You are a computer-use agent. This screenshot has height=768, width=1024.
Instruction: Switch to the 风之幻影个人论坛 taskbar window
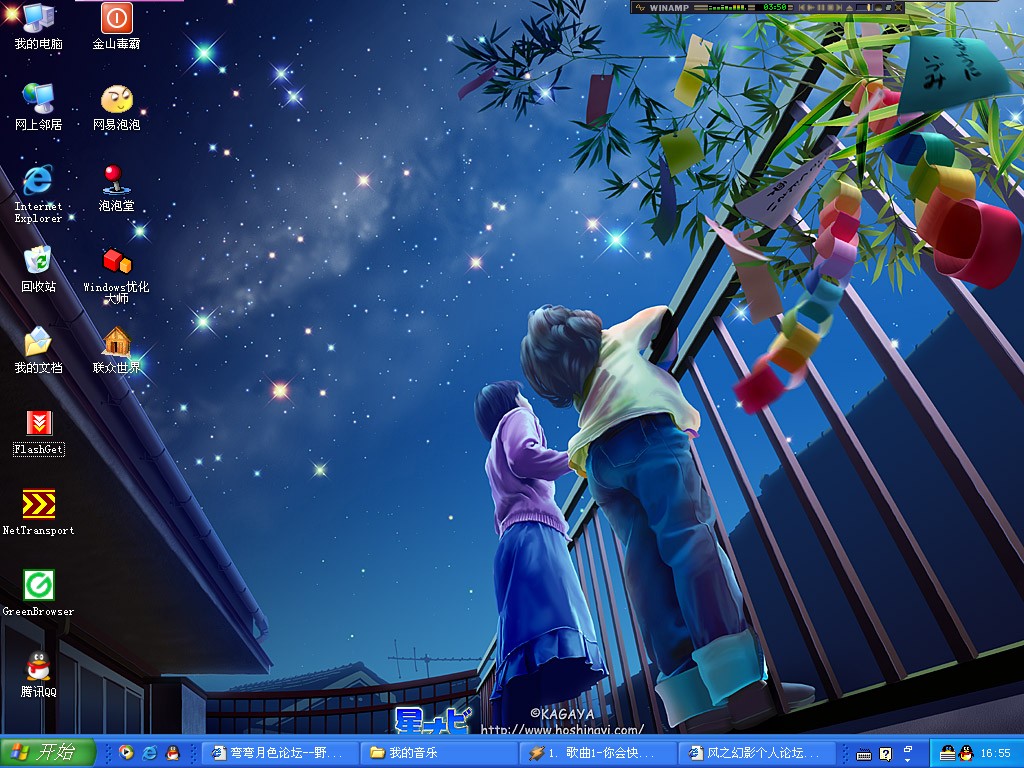pos(758,753)
